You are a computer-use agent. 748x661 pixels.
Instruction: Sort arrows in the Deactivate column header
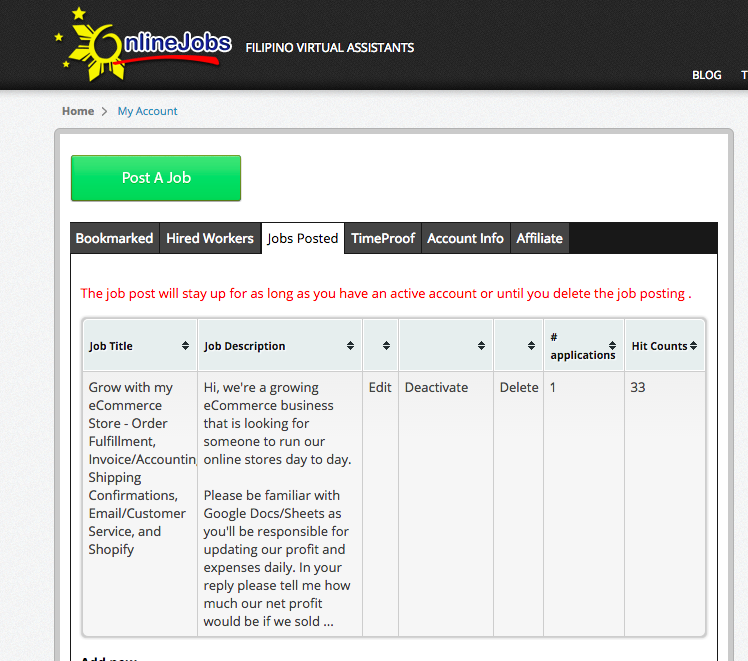coord(481,346)
